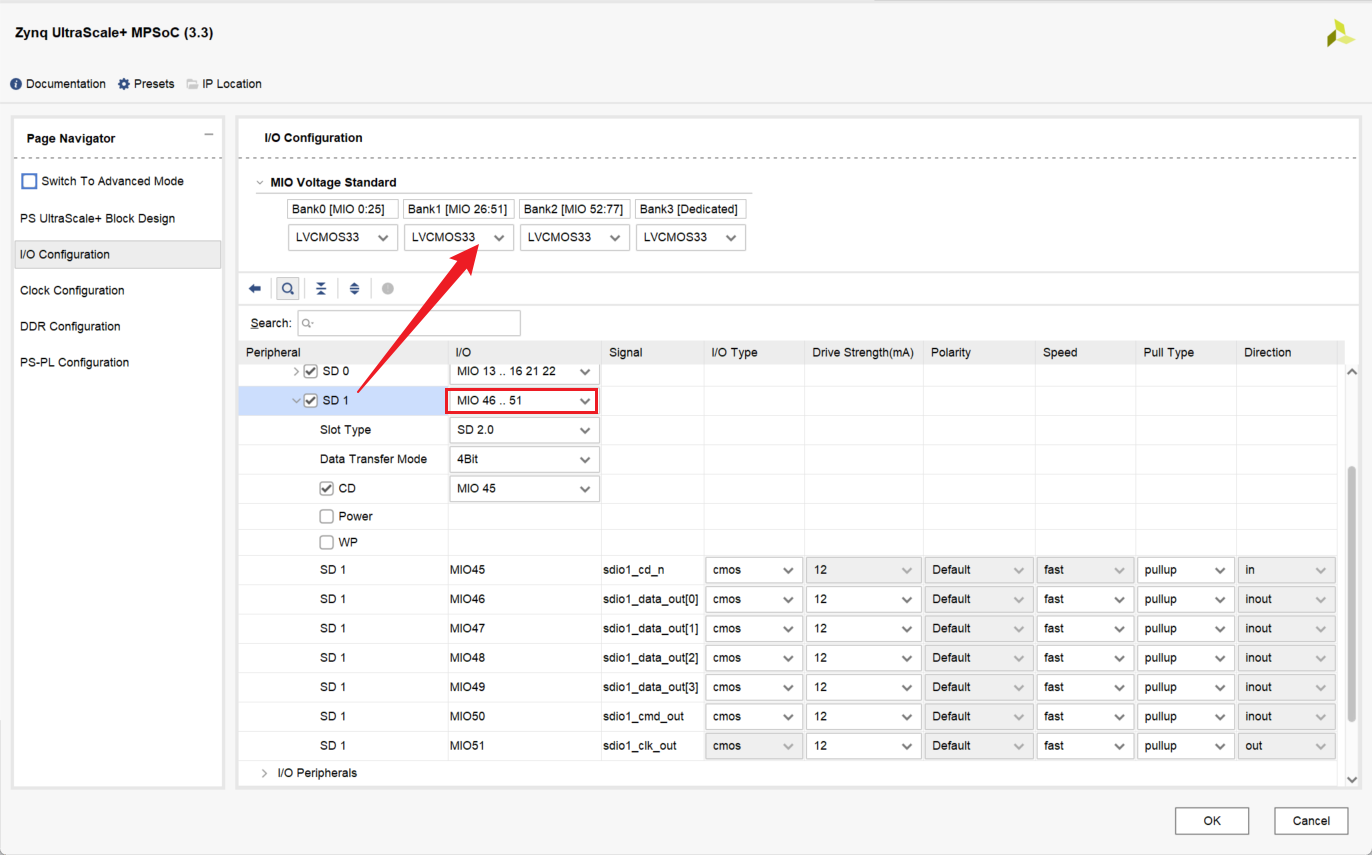Open MIO46 Drive Strength dropdown
The width and height of the screenshot is (1372, 855).
[863, 599]
